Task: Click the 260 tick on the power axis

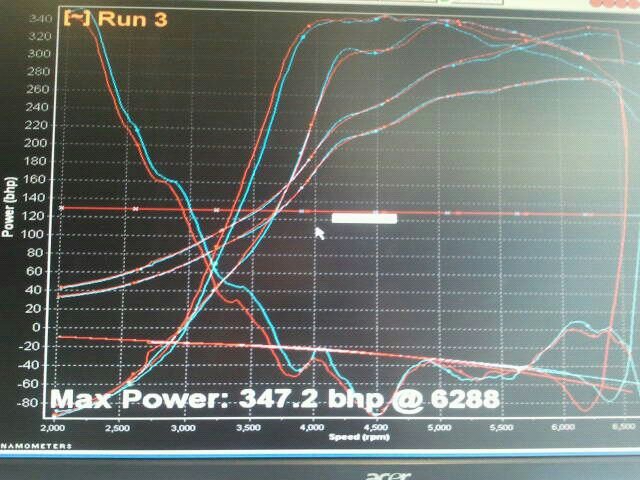Action: pyautogui.click(x=38, y=90)
